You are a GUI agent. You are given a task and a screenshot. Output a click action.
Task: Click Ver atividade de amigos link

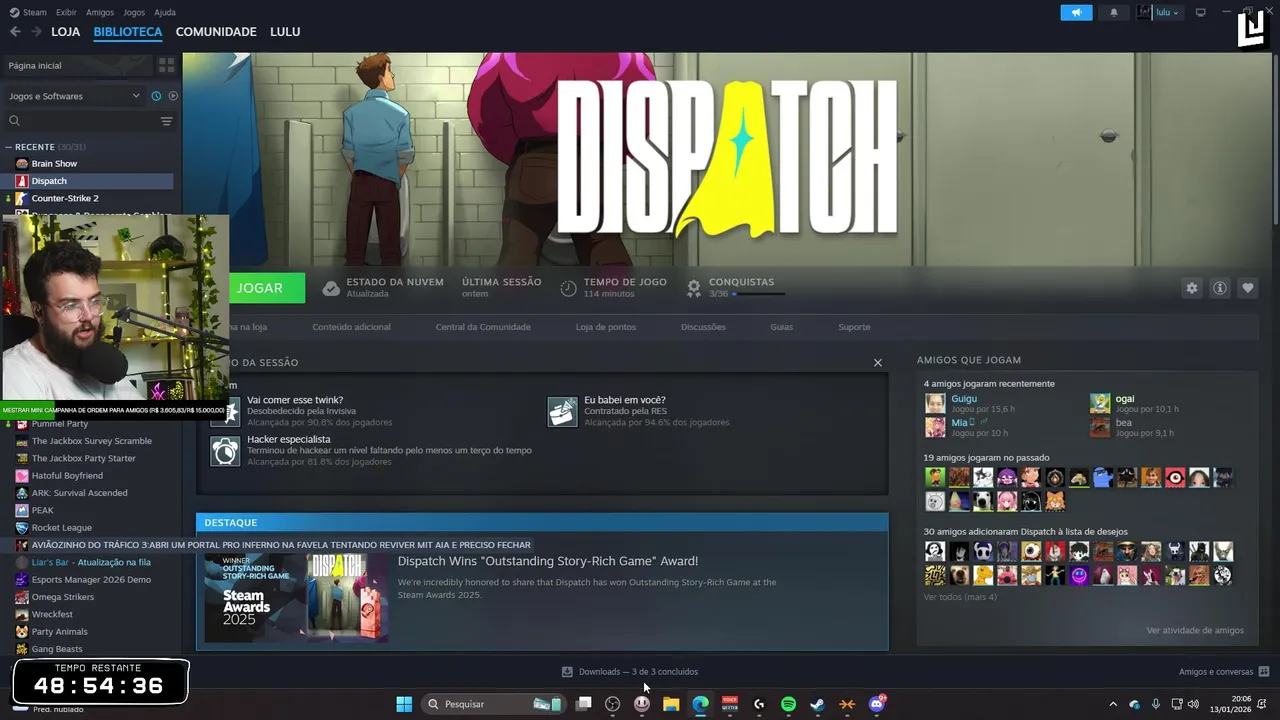(1195, 630)
